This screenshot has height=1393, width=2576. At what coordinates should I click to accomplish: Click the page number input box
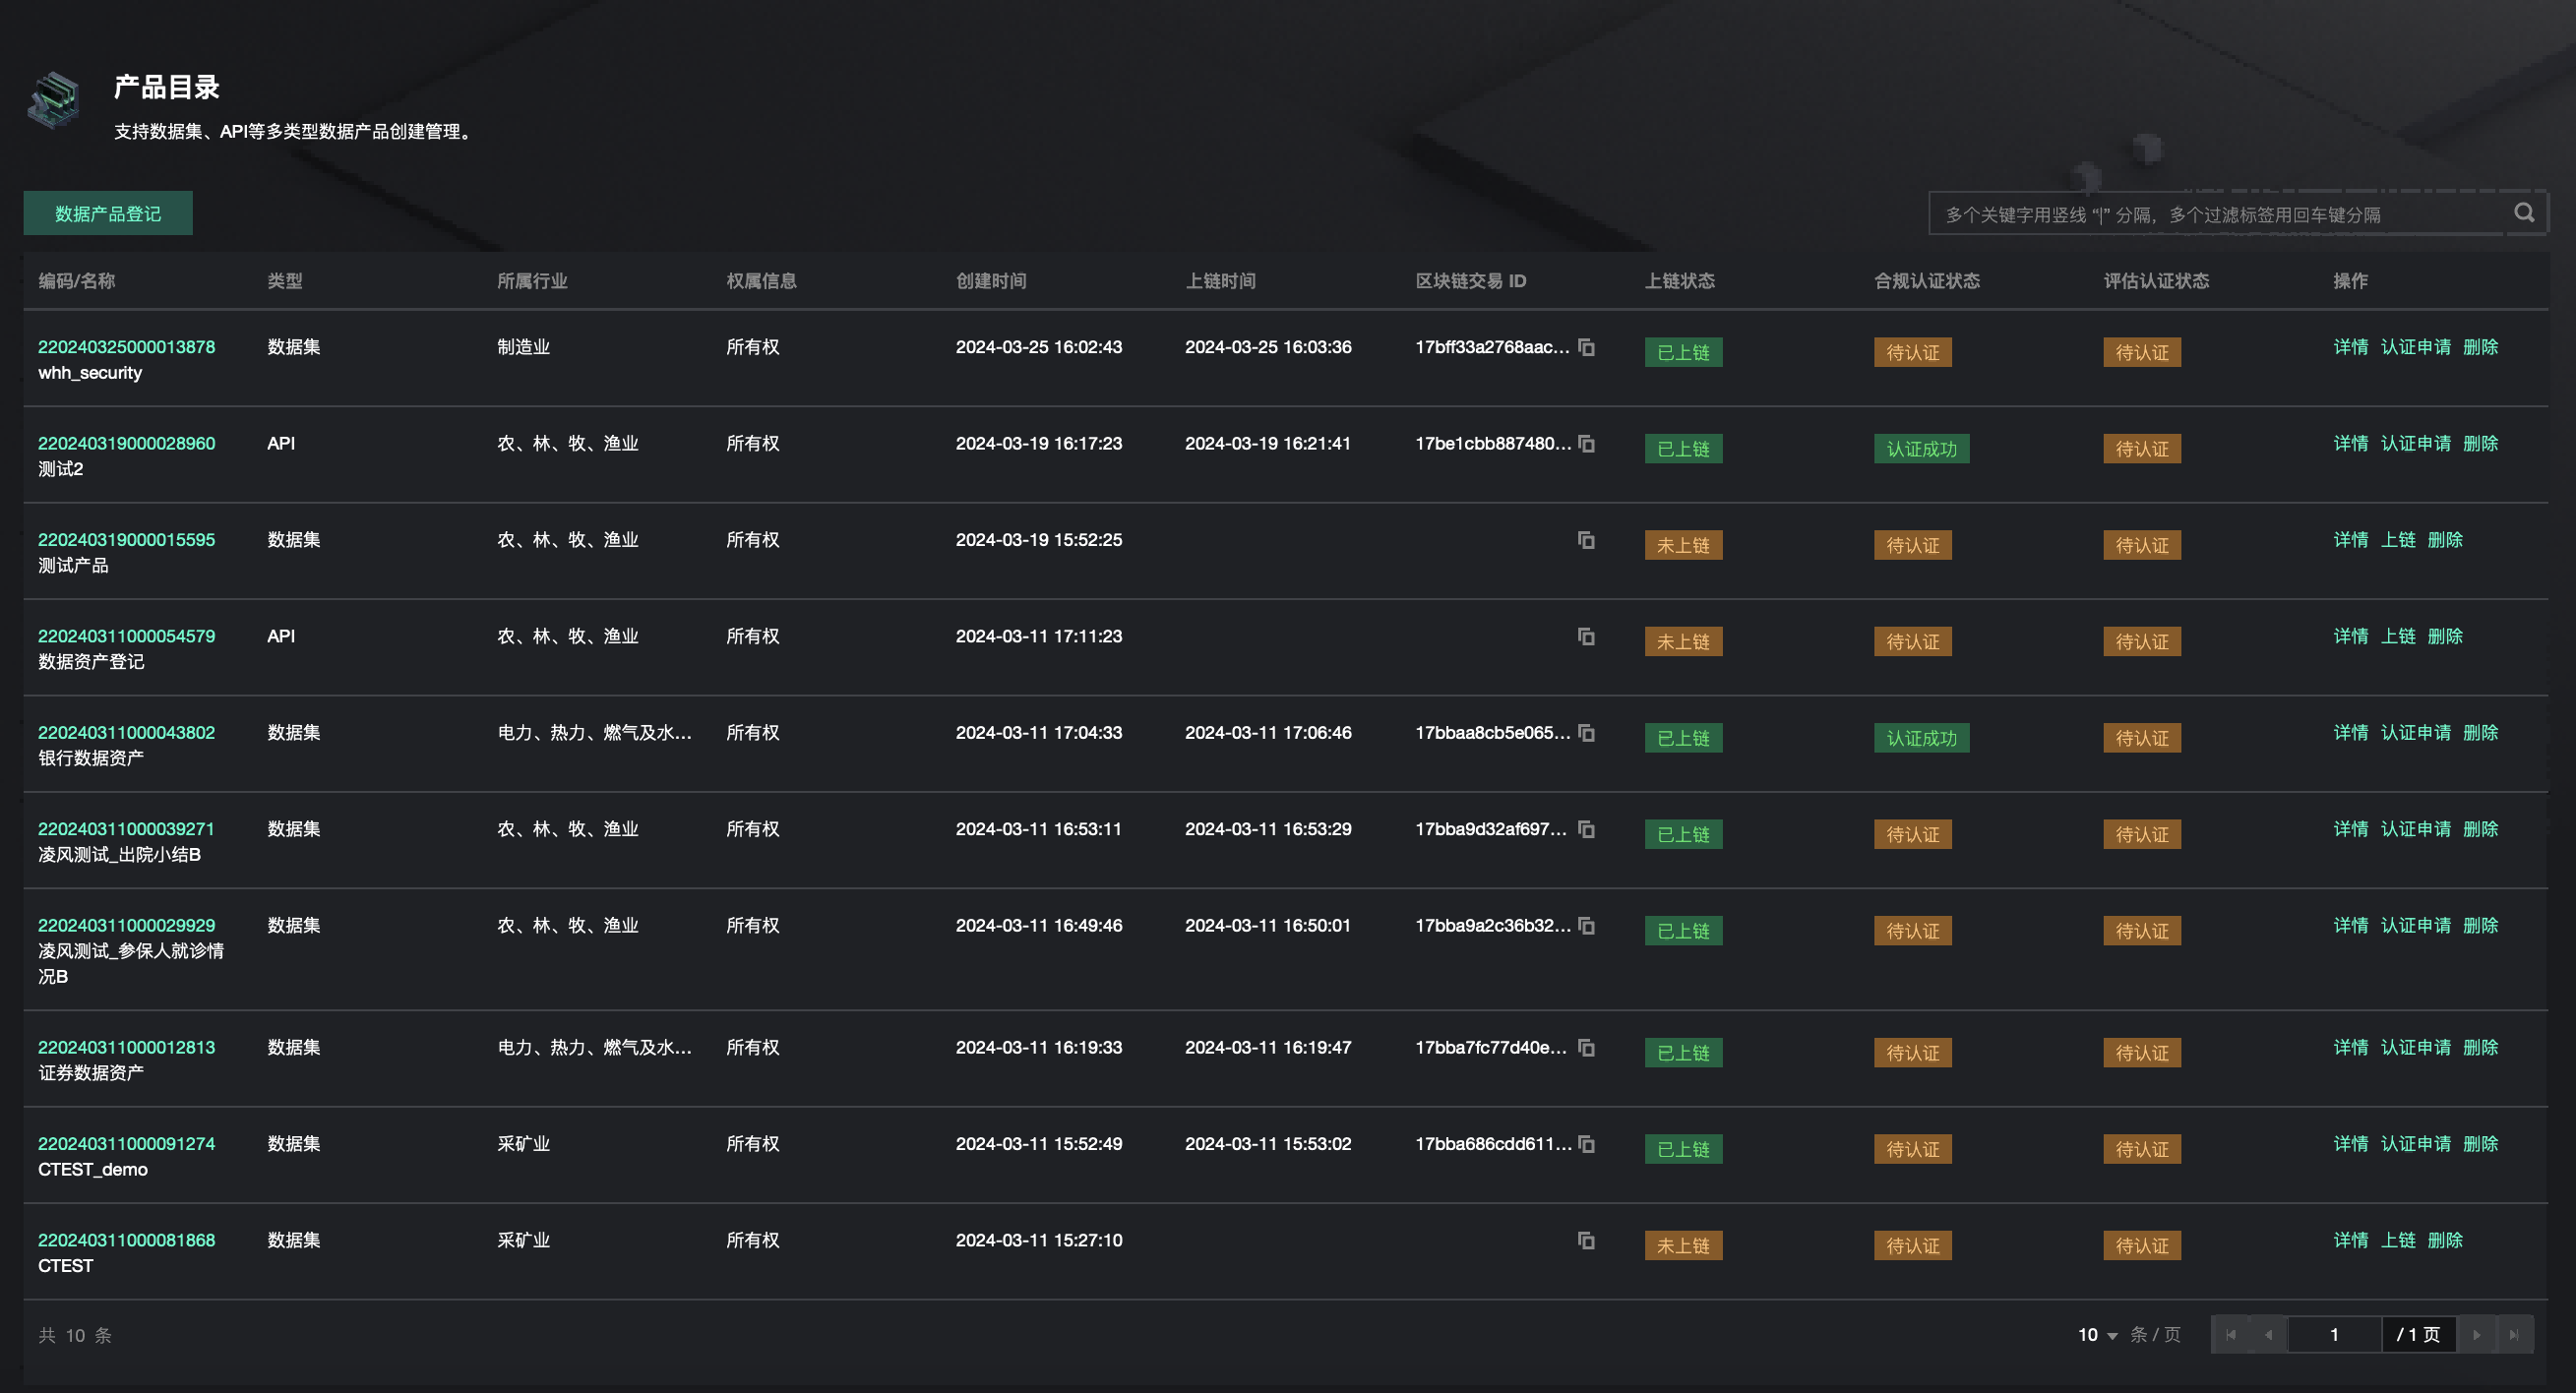2333,1334
